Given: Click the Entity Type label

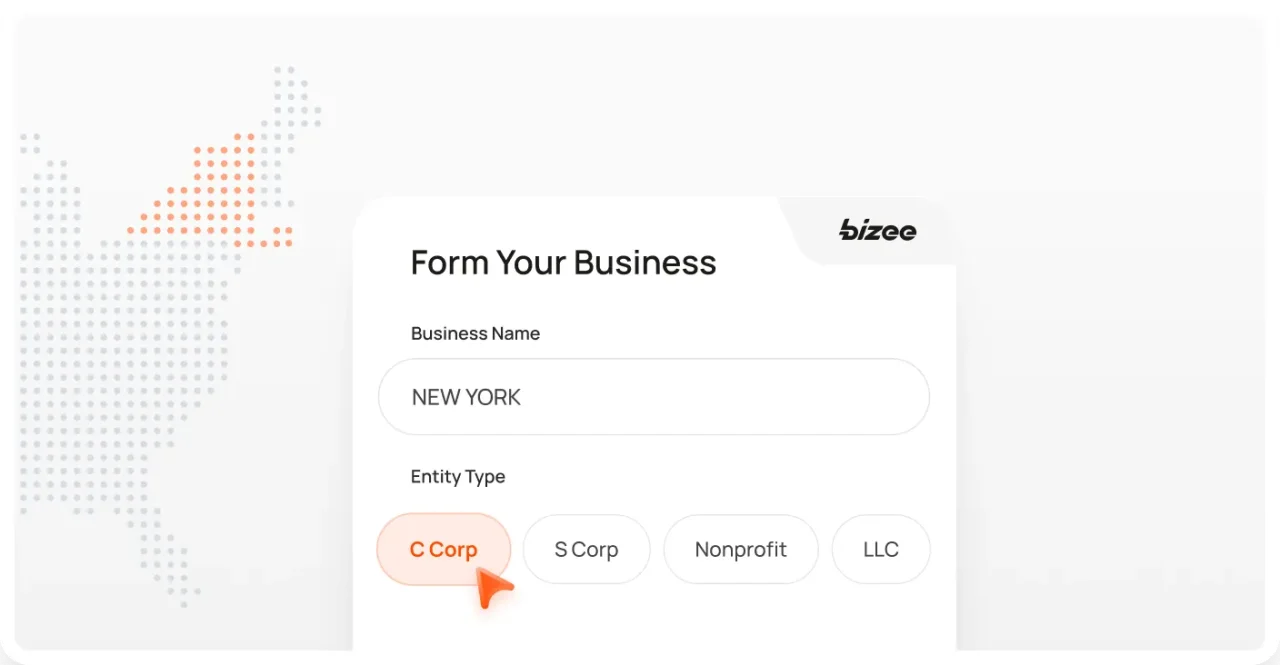Looking at the screenshot, I should click(x=457, y=477).
